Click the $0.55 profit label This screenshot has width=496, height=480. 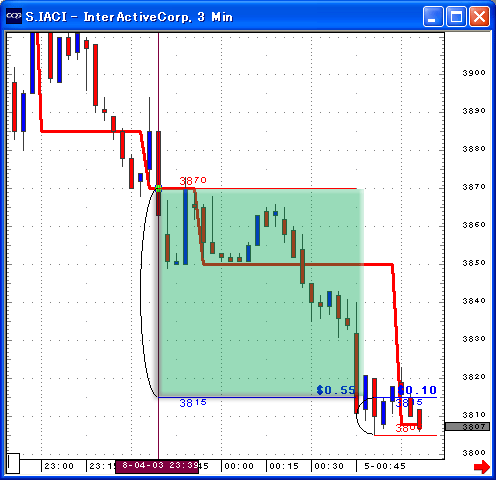pyautogui.click(x=336, y=390)
